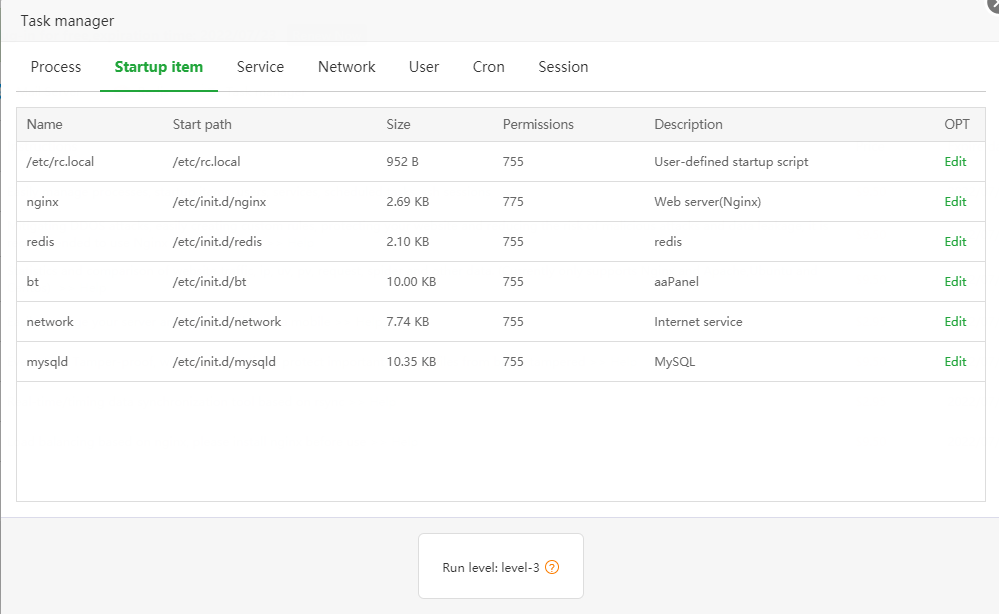Click the Permissions column header
The width and height of the screenshot is (999, 614).
(538, 125)
